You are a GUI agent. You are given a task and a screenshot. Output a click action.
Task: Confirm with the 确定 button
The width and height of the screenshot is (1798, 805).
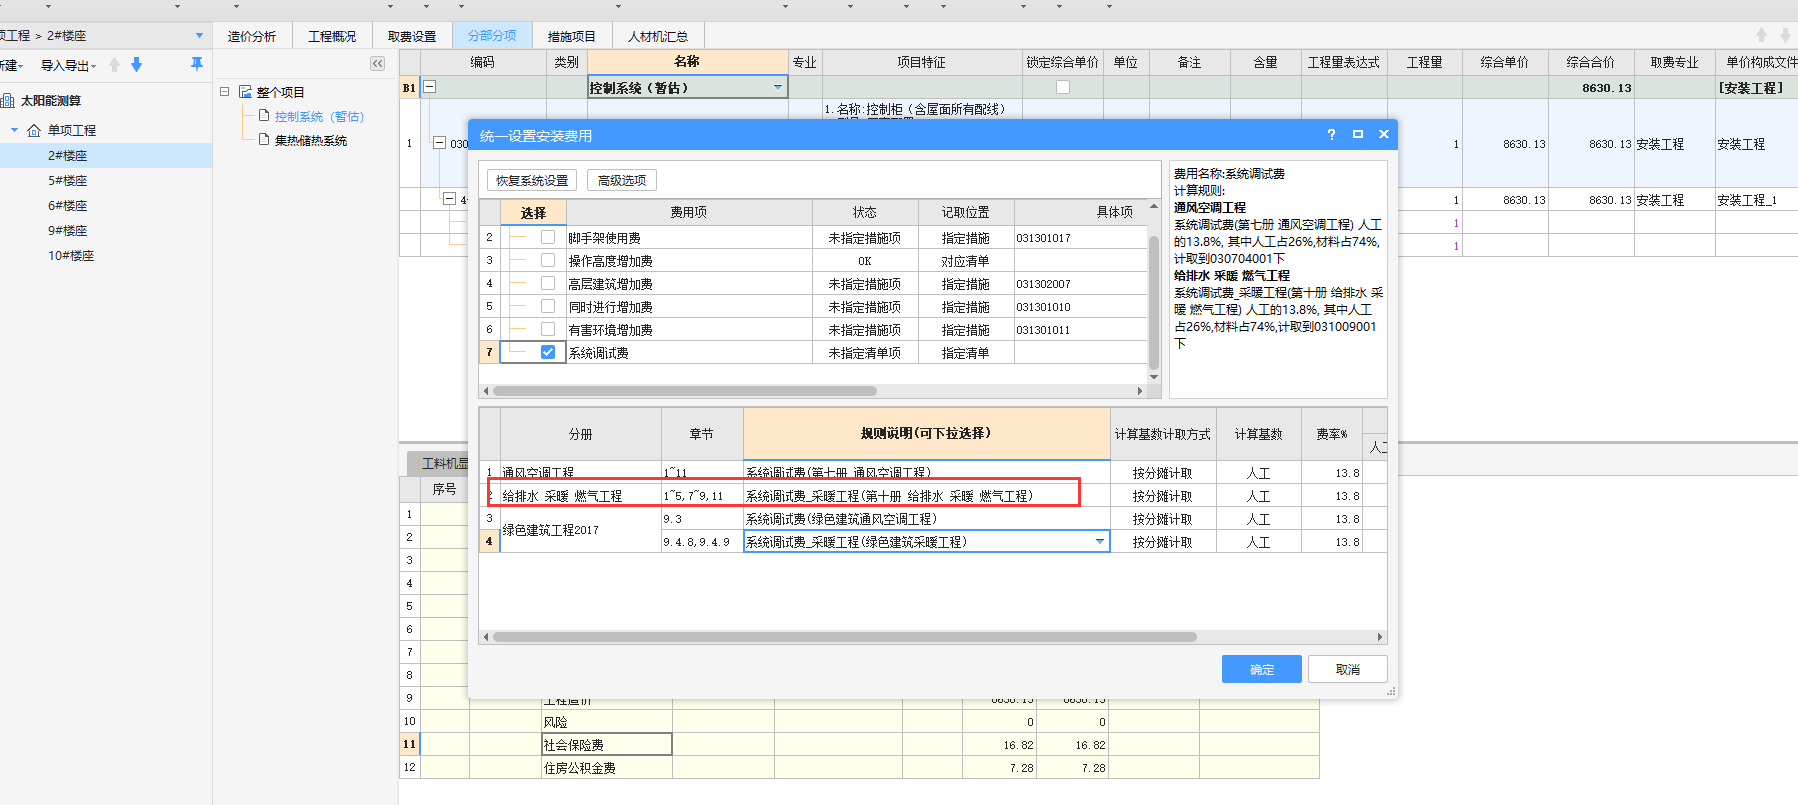tap(1262, 669)
